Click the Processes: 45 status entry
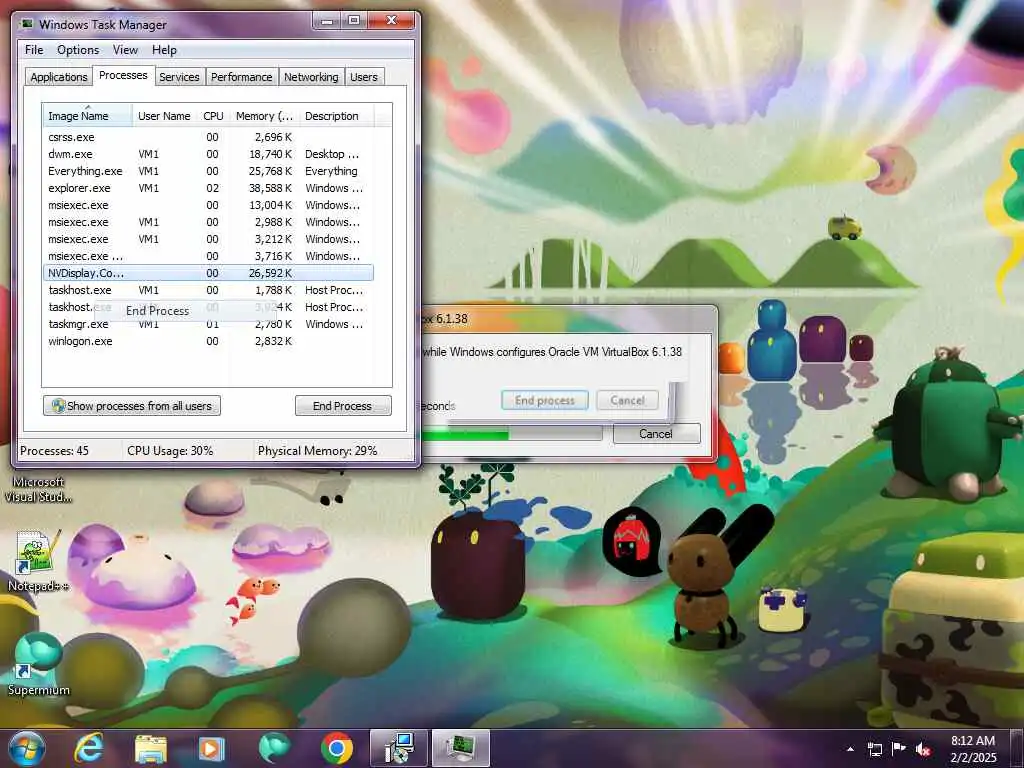 (54, 451)
